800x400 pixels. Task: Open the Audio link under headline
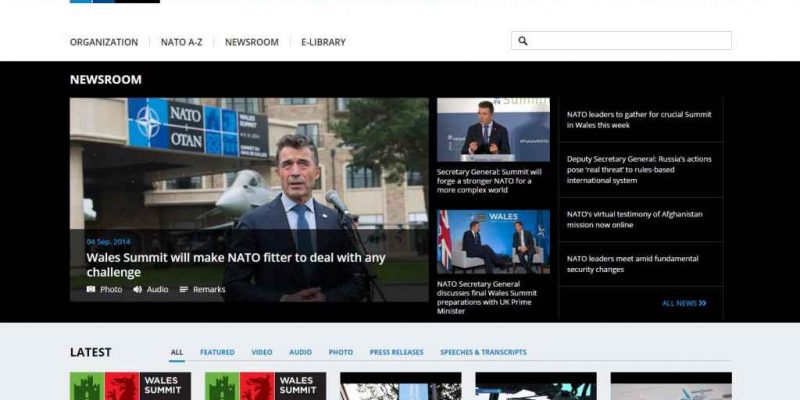click(158, 289)
